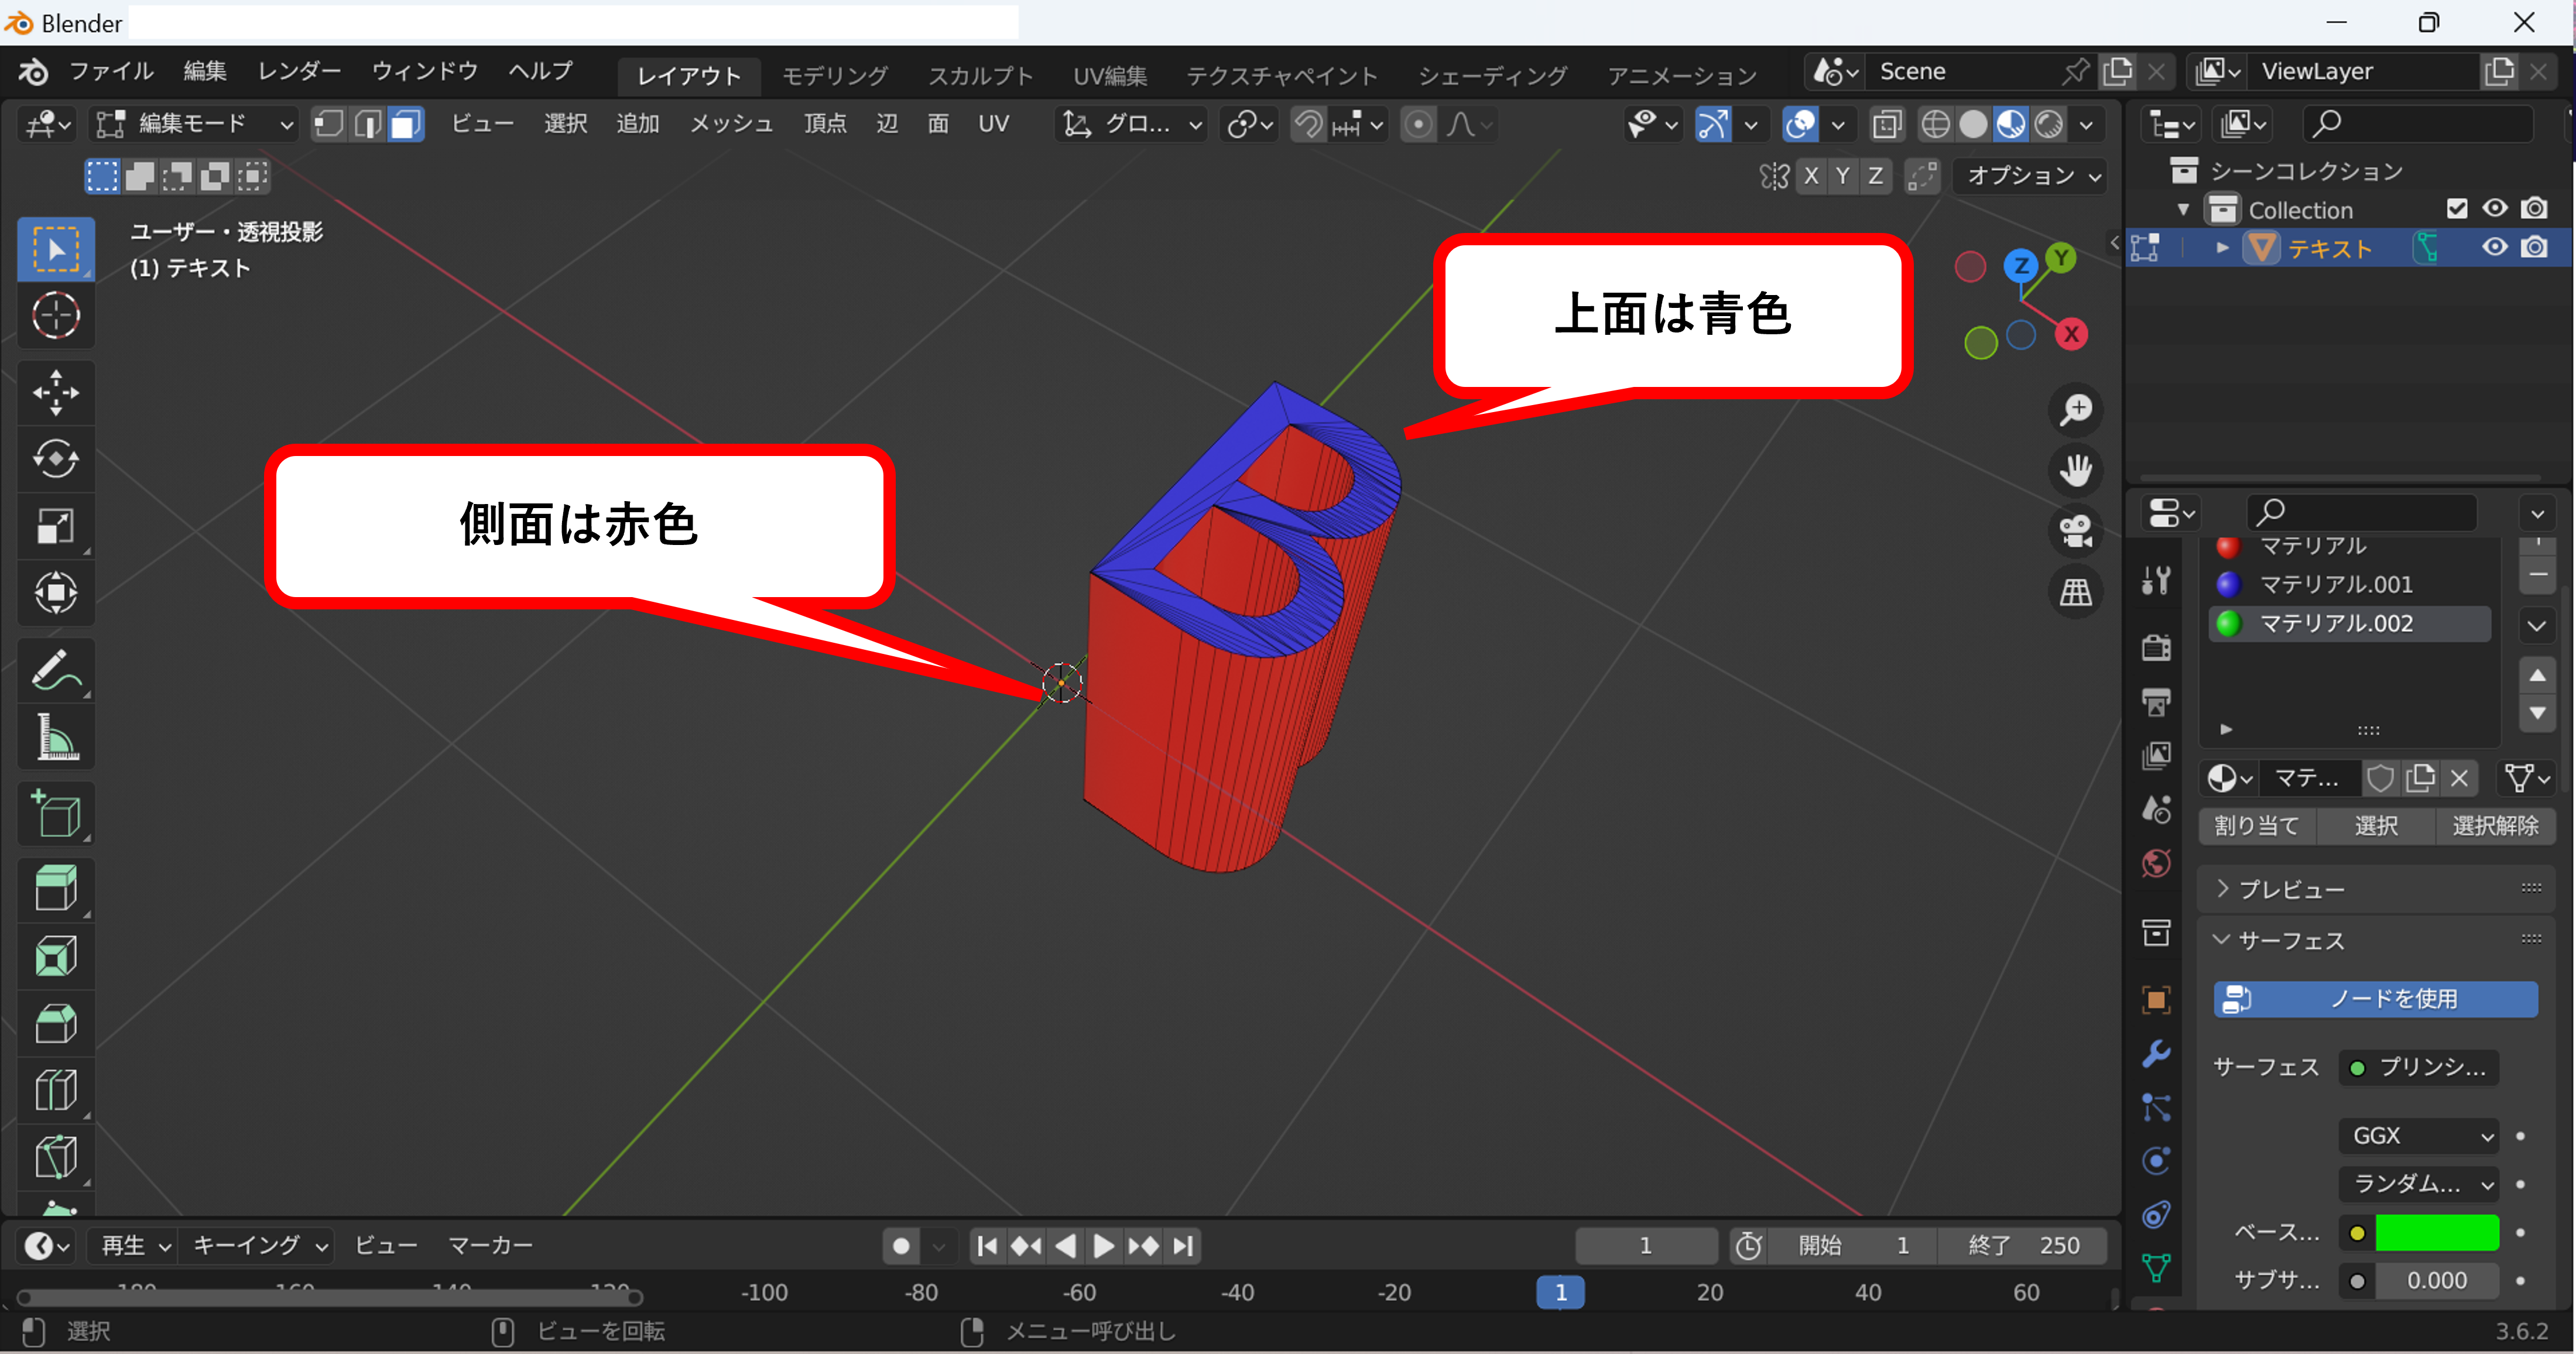Screen dimensions: 2576x1354
Task: Select the Rotate tool icon
Action: tap(56, 459)
